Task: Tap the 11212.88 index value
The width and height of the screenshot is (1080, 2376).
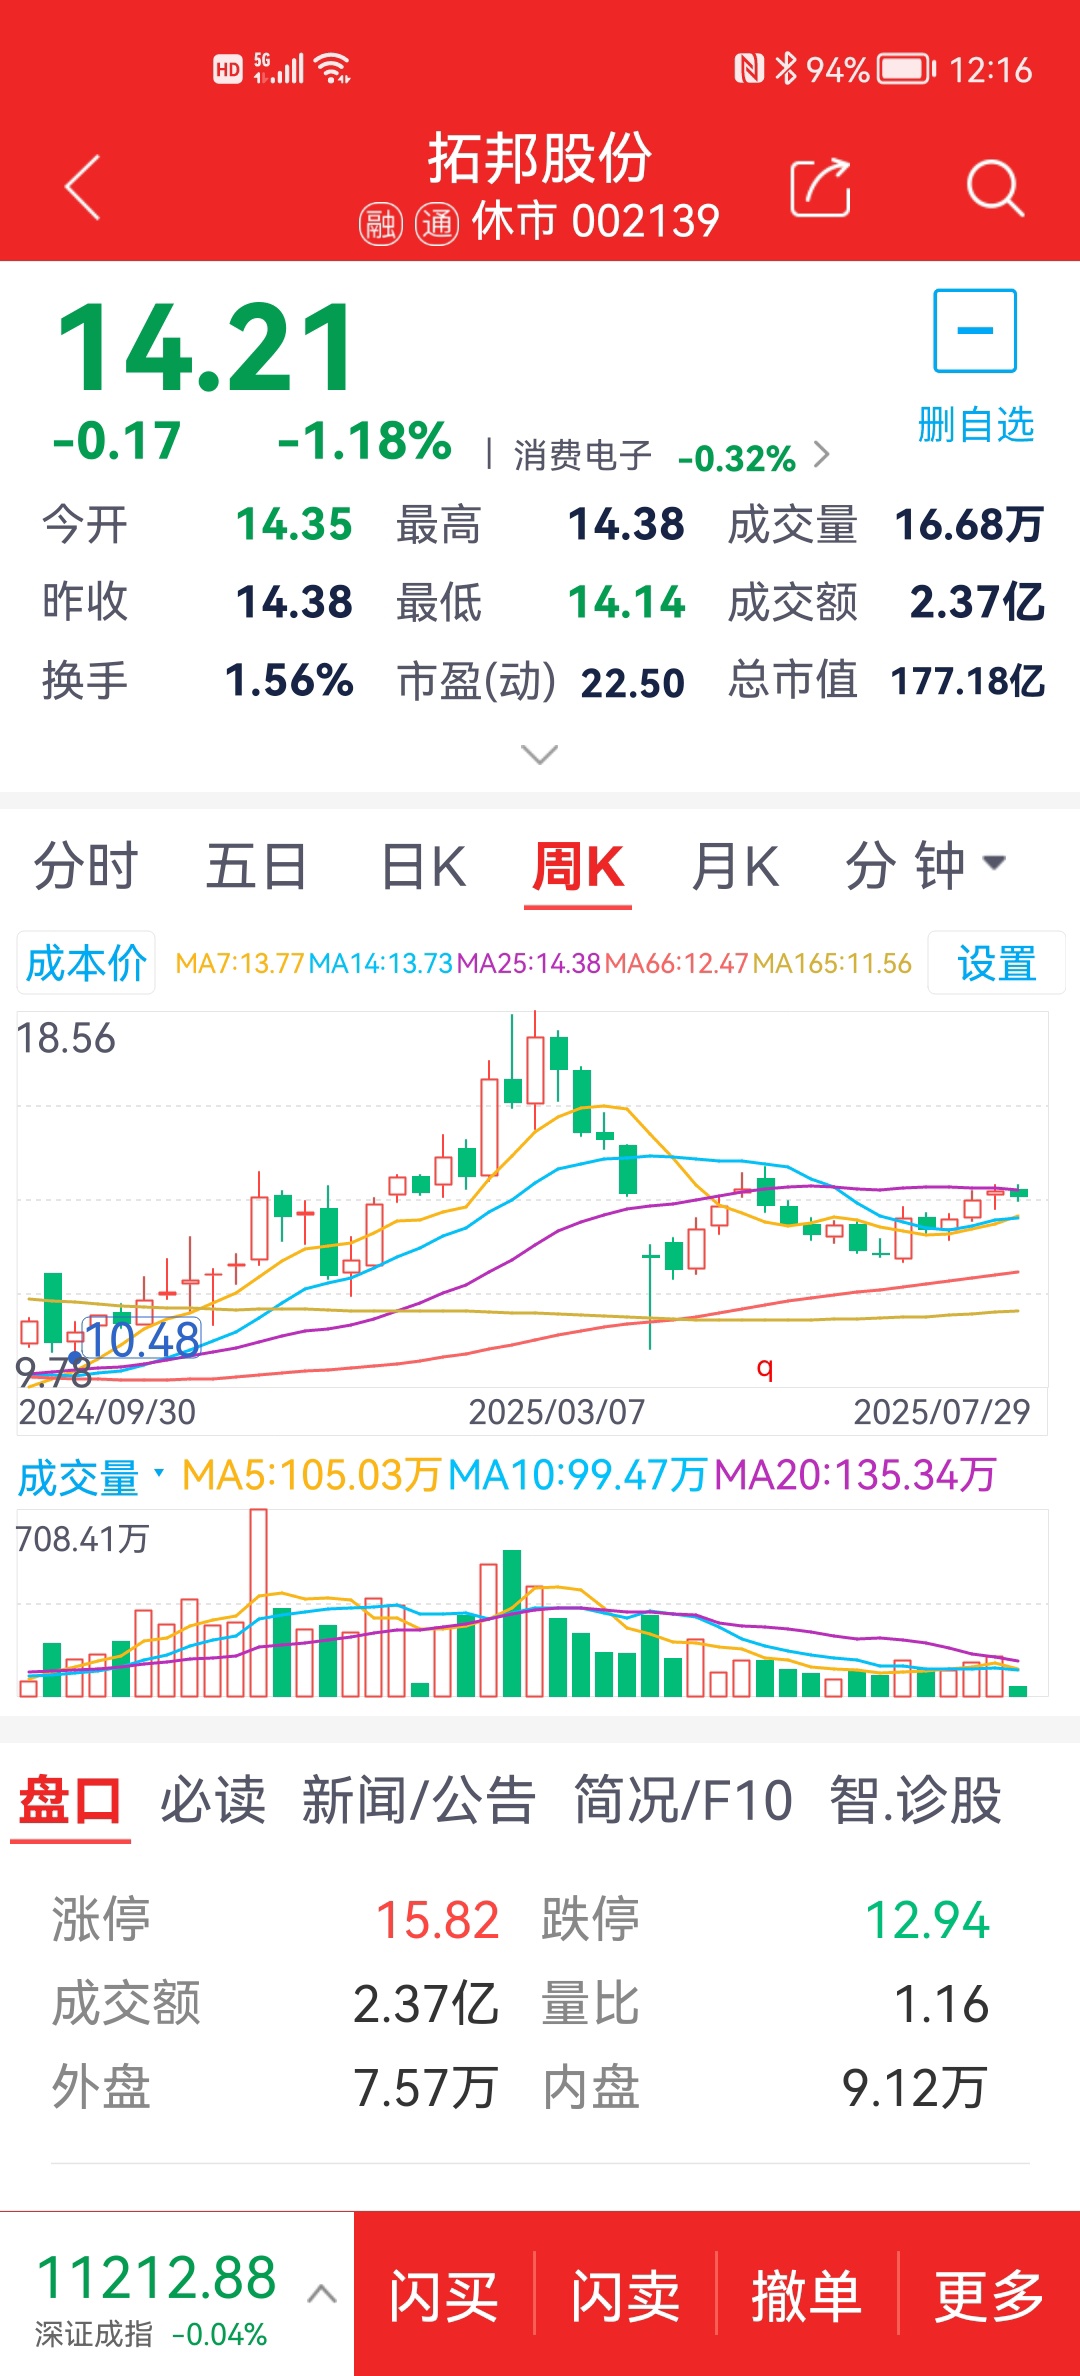Action: point(156,2278)
